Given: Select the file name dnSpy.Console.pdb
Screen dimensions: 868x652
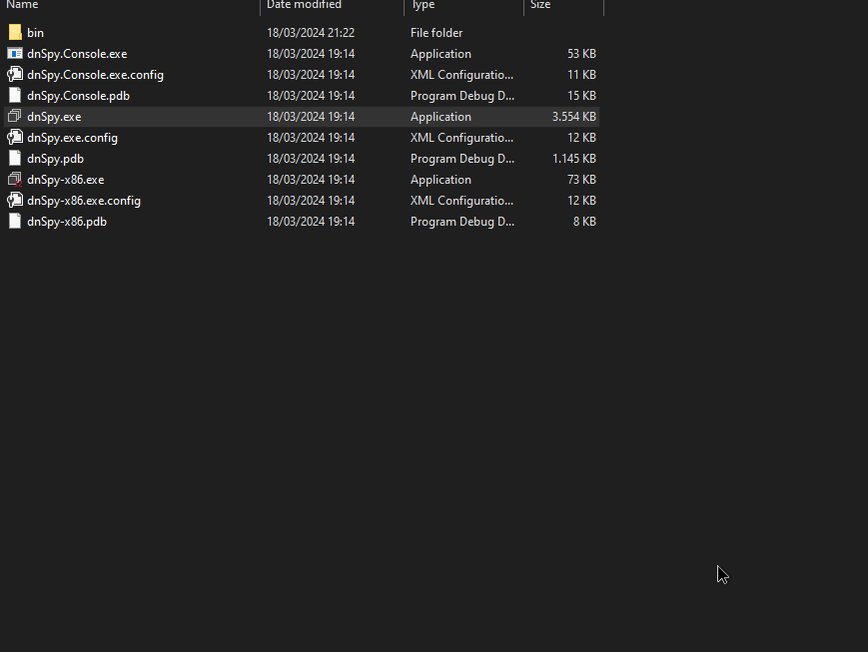Looking at the screenshot, I should (78, 96).
